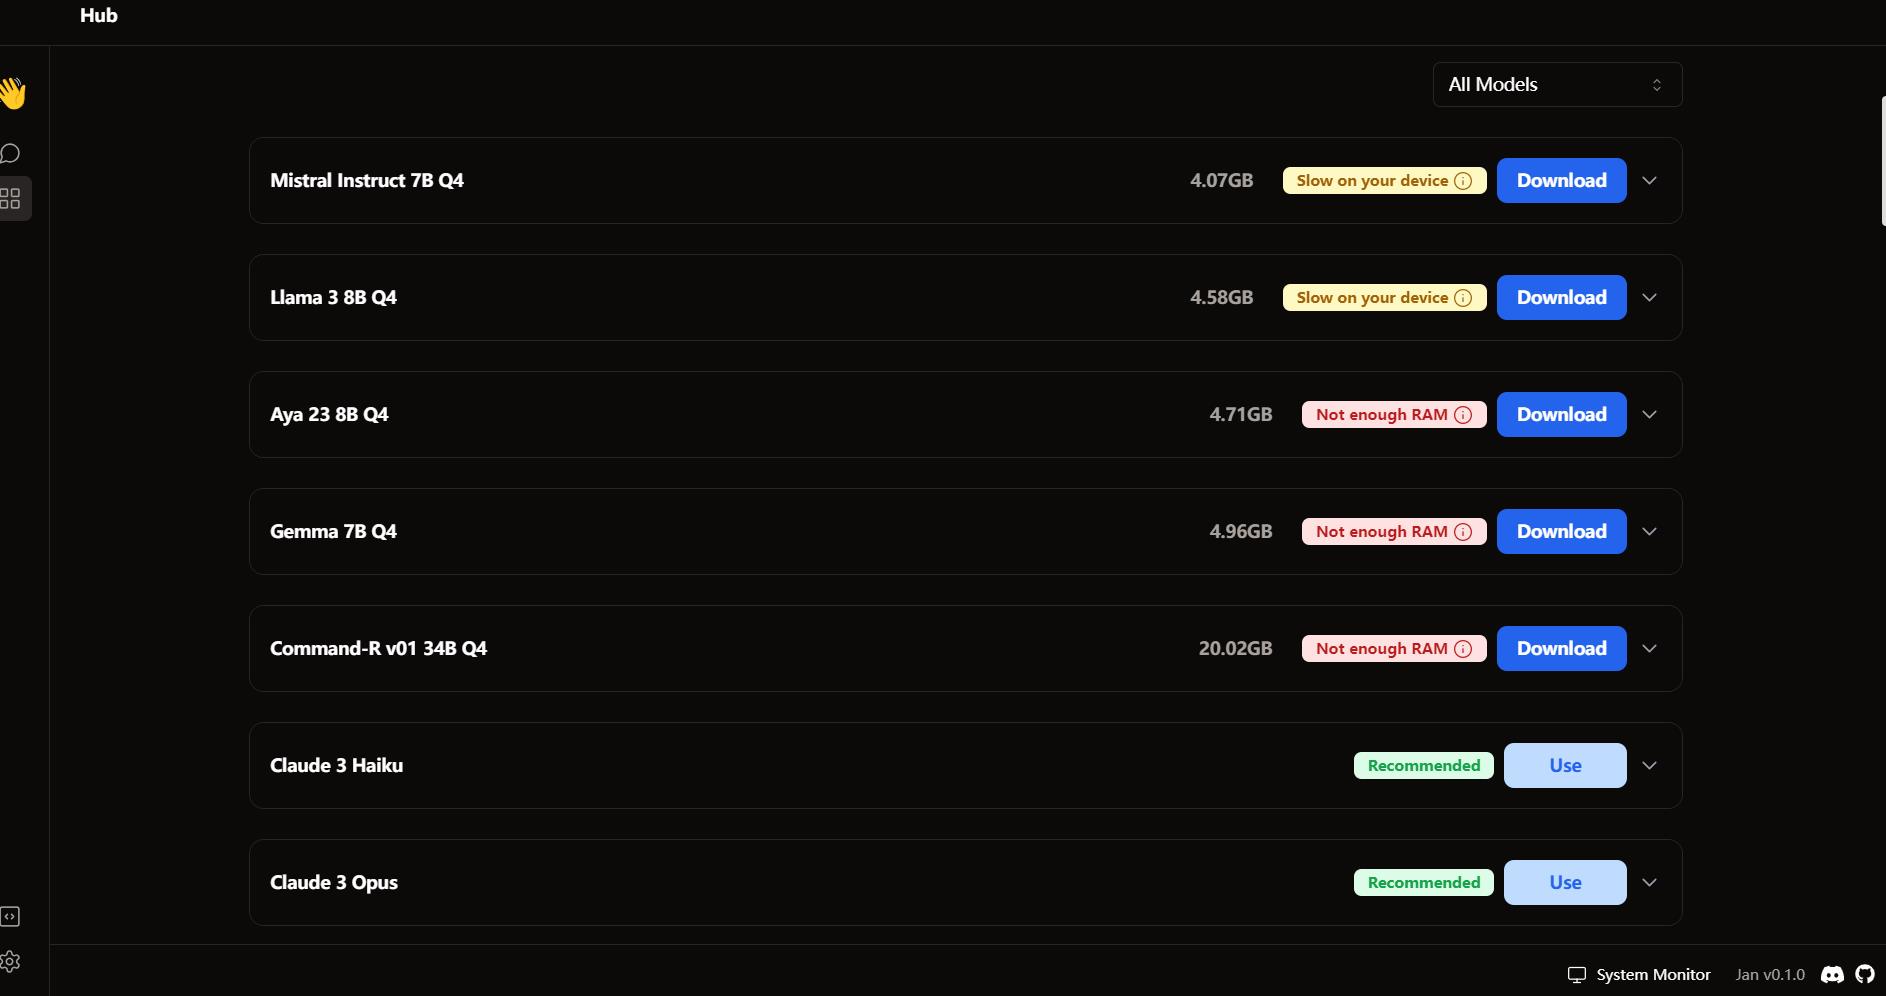Click the waving hand icon in sidebar
Image resolution: width=1886 pixels, height=996 pixels.
pyautogui.click(x=12, y=93)
